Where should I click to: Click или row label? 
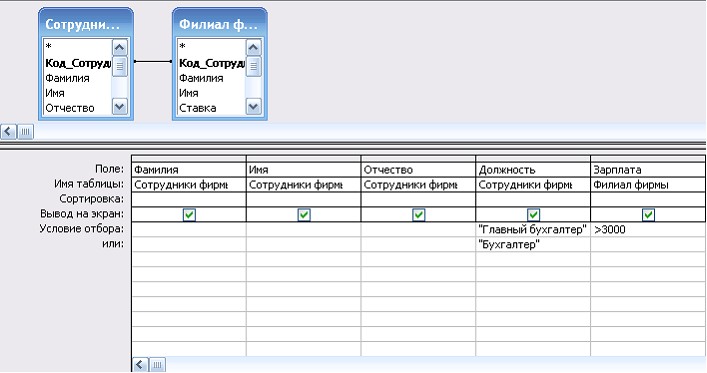tap(113, 244)
